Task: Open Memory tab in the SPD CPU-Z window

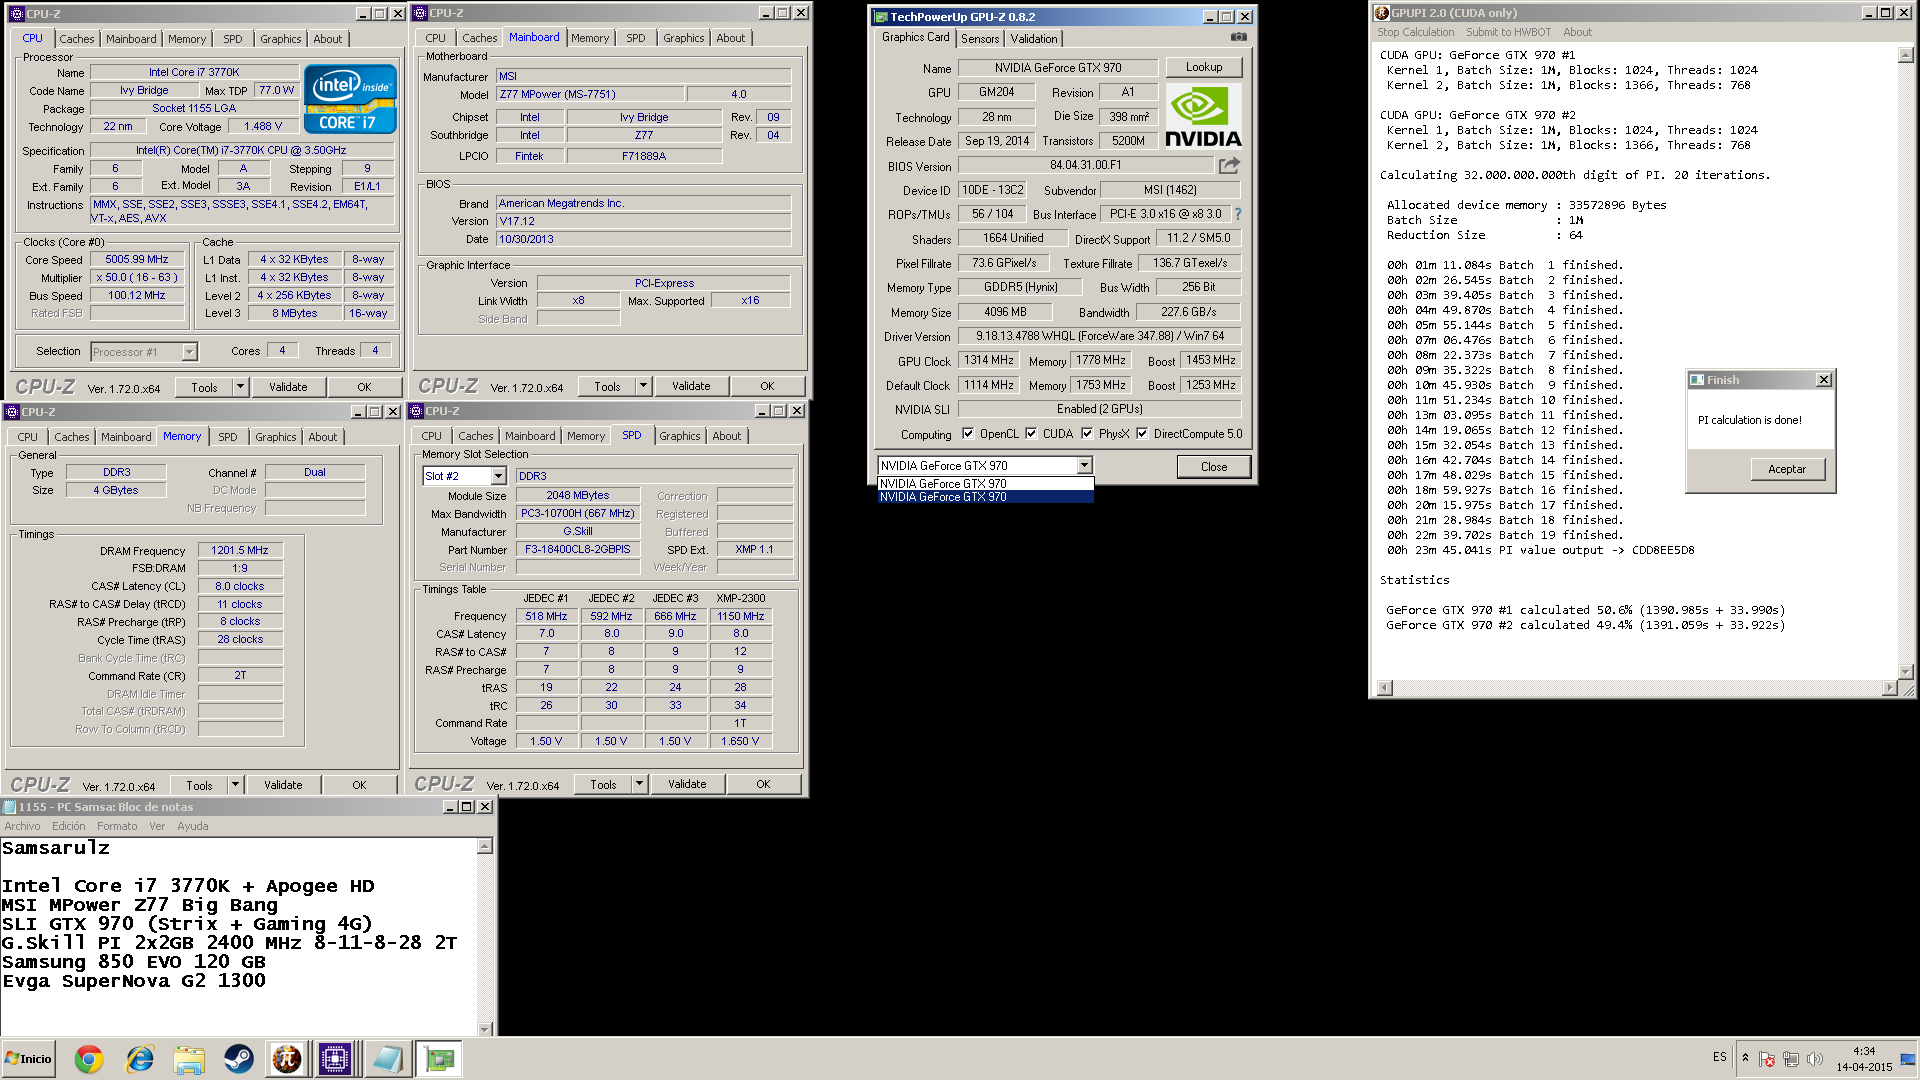Action: coord(586,436)
